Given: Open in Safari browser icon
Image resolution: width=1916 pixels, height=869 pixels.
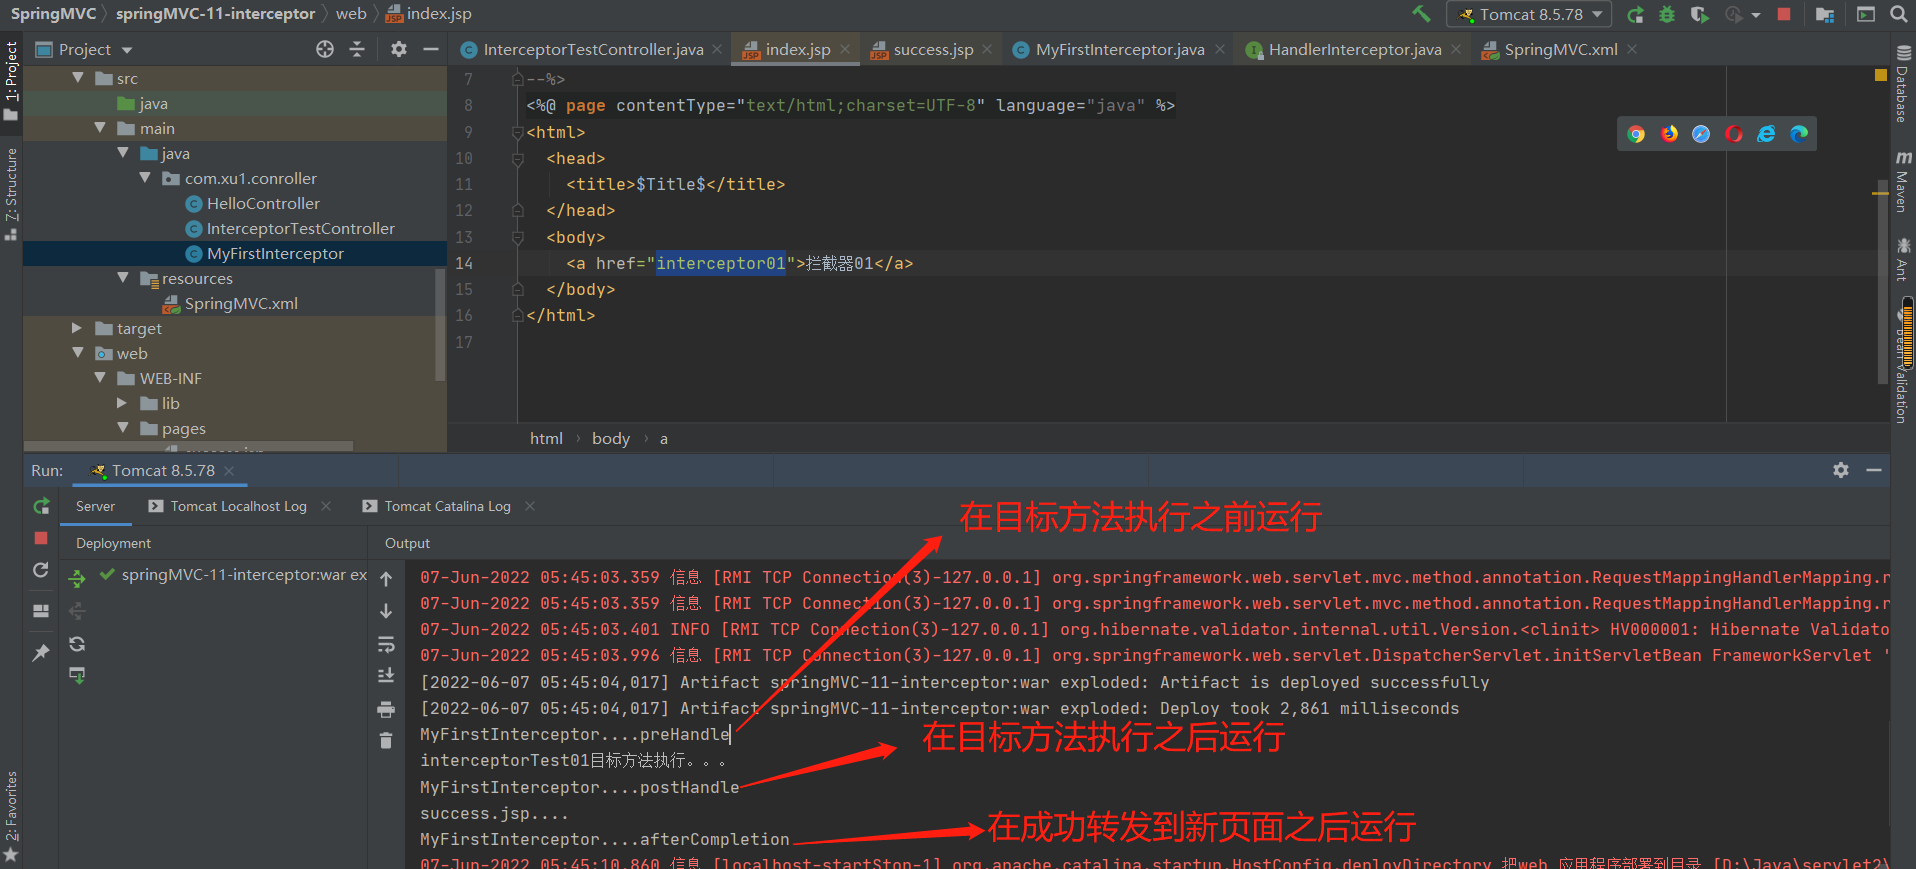Looking at the screenshot, I should pos(1701,134).
